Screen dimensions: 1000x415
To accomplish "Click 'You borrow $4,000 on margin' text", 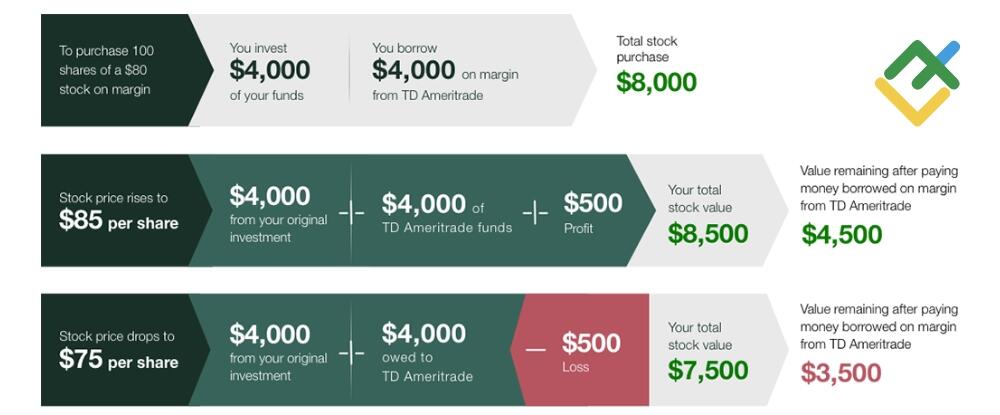I will click(445, 71).
